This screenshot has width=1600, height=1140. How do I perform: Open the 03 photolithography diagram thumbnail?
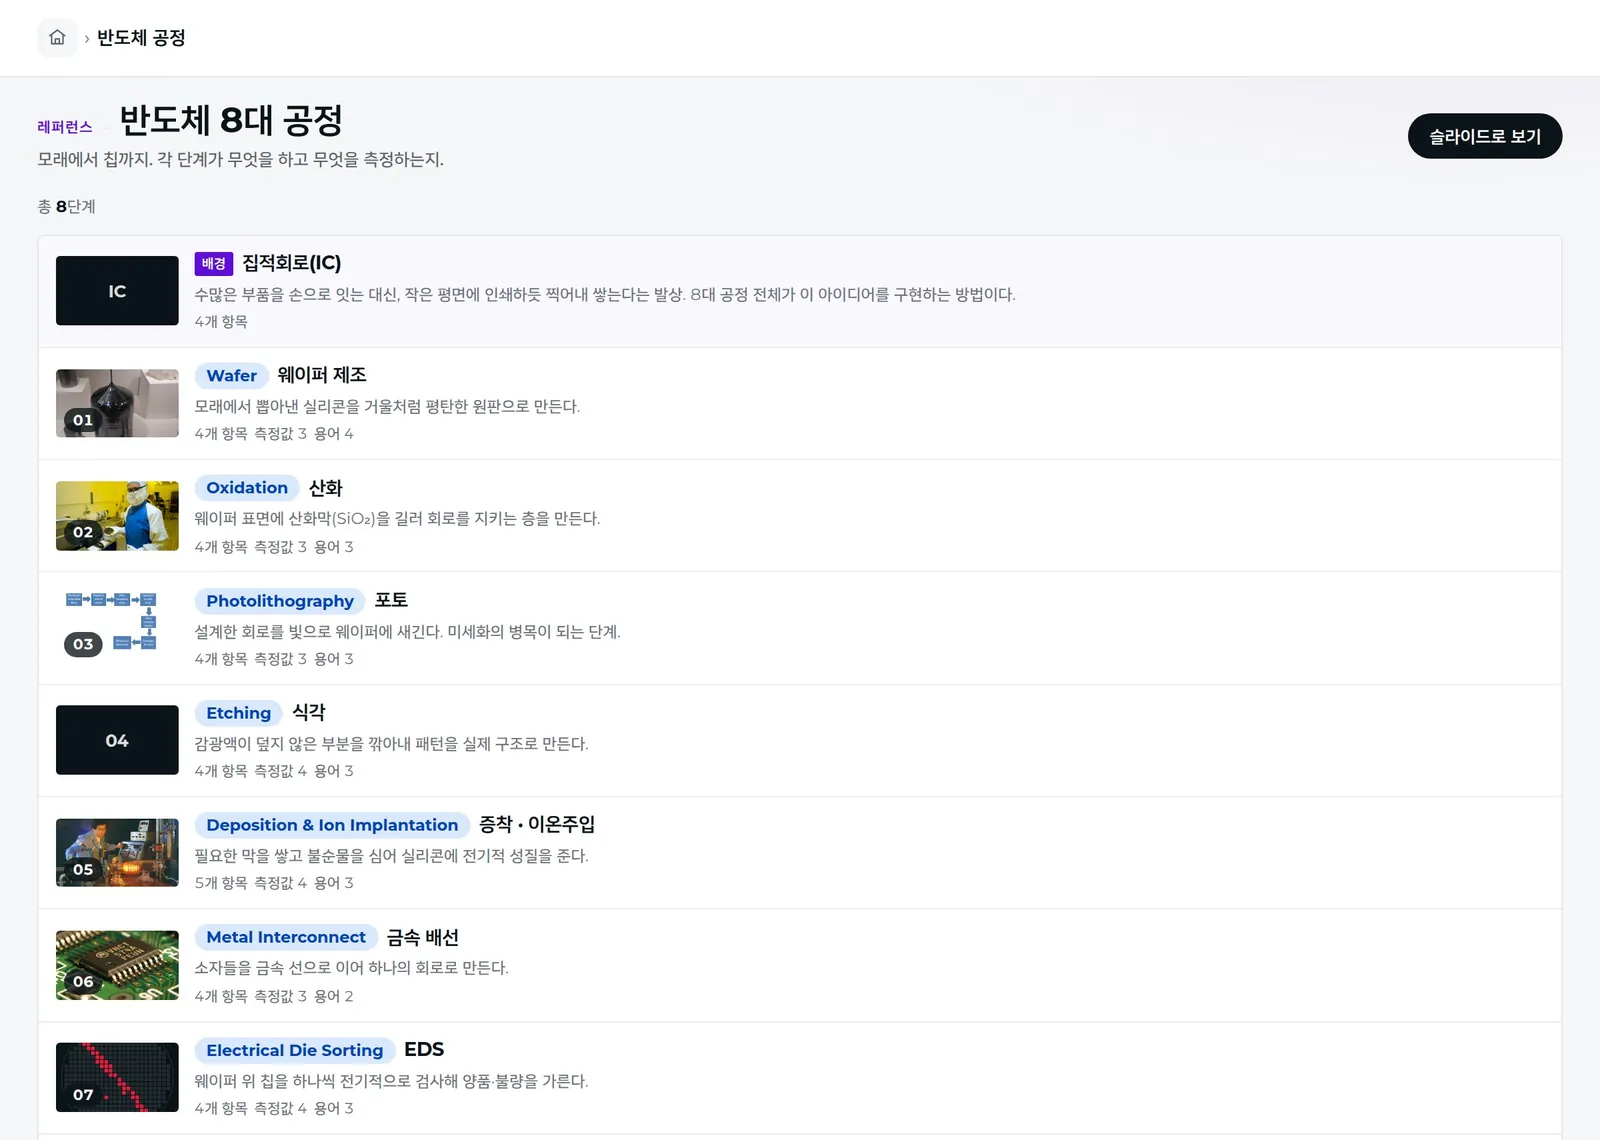point(117,628)
